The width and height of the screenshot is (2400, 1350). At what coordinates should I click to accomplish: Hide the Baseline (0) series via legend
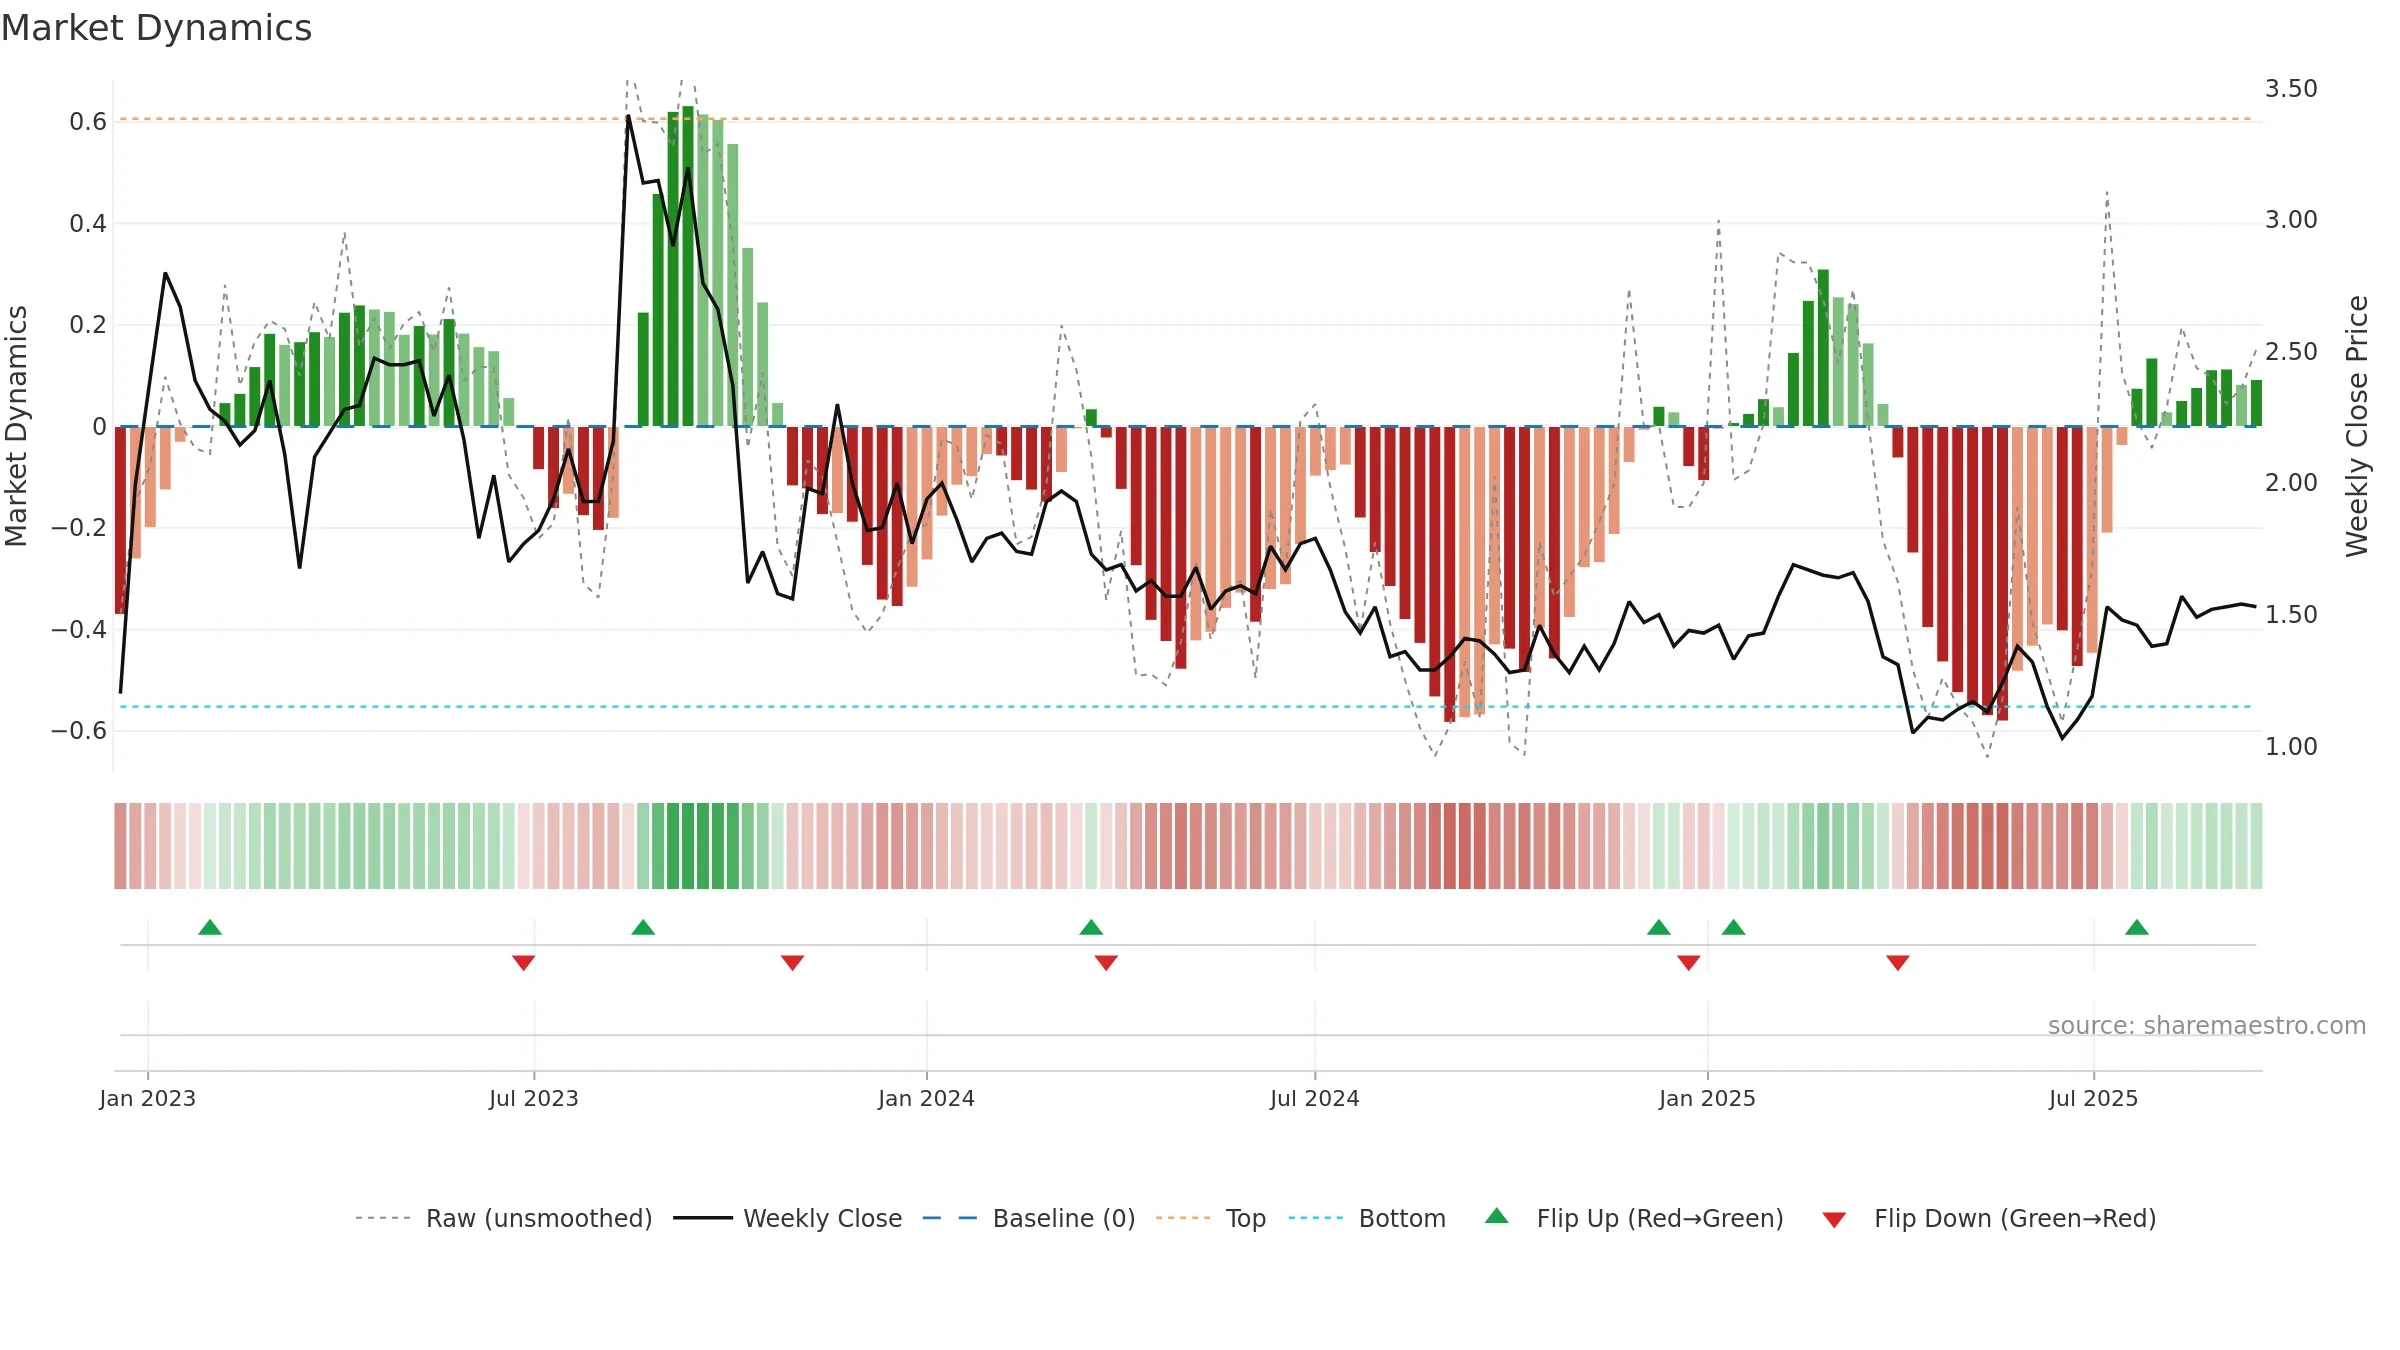coord(1029,1218)
